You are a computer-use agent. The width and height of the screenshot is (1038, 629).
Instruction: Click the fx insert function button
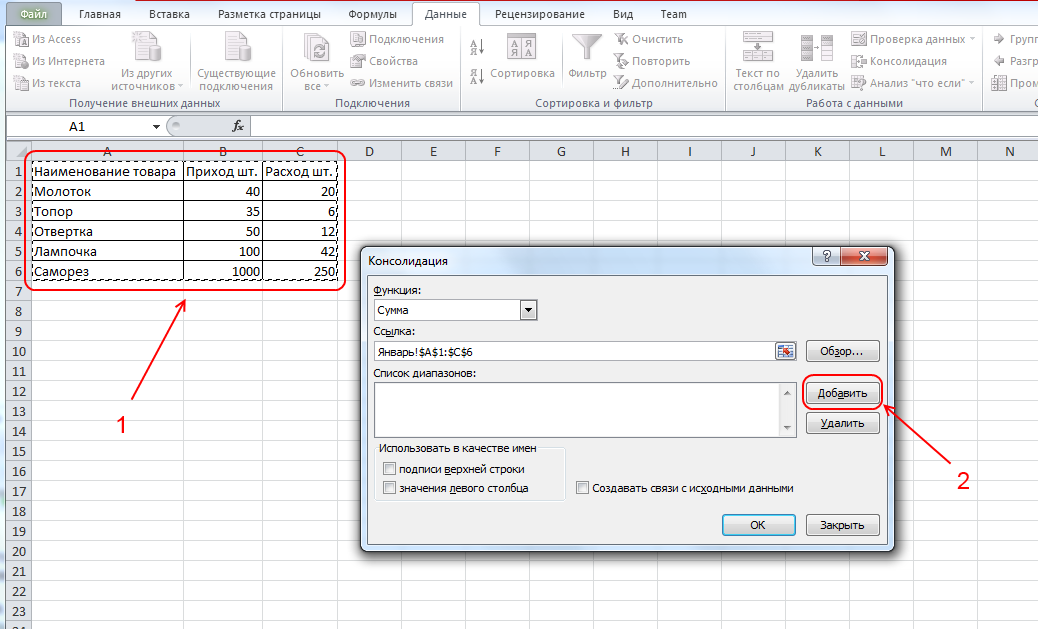click(238, 126)
